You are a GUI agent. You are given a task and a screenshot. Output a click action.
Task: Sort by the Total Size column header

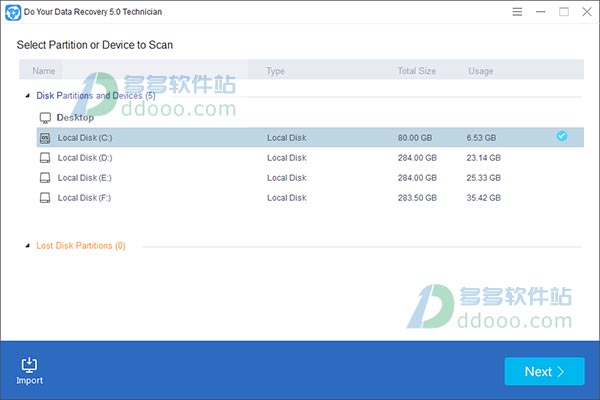tap(417, 71)
